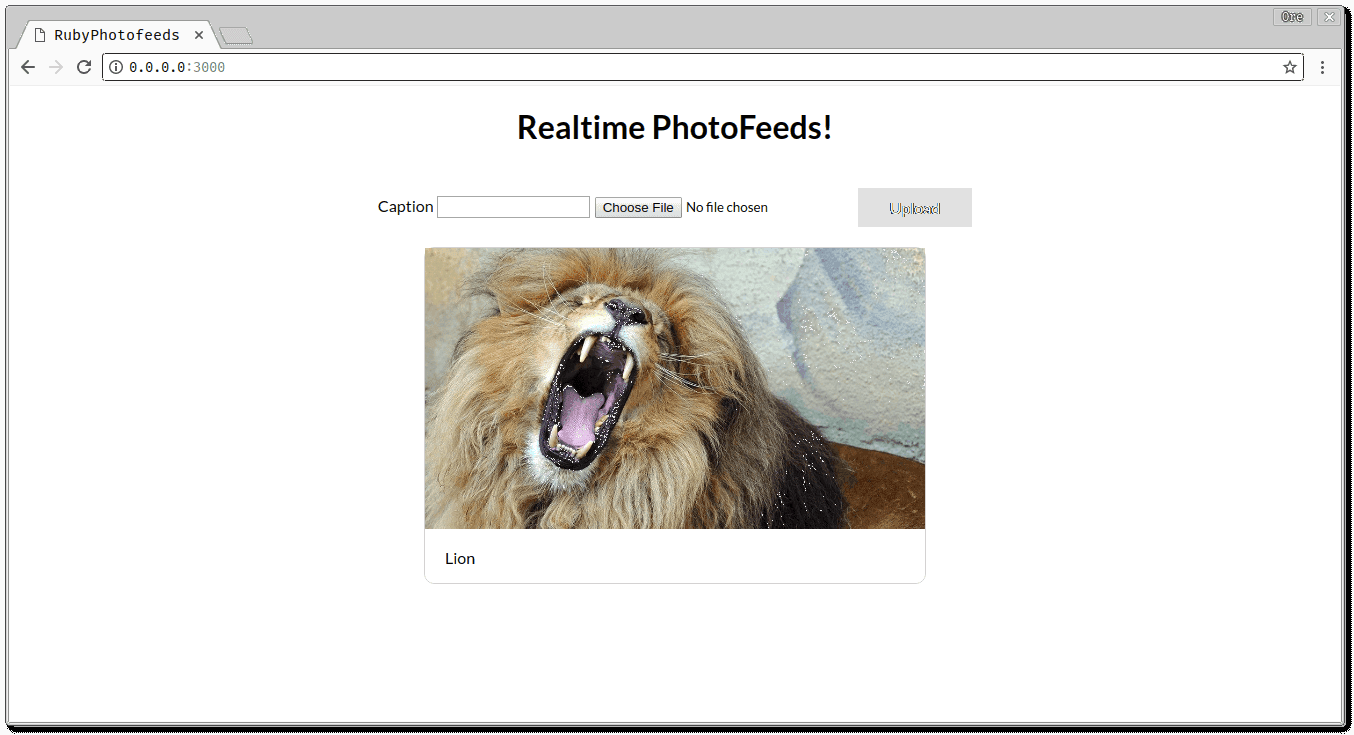1354x735 pixels.
Task: Bookmark this page with the star icon
Action: [x=1289, y=67]
